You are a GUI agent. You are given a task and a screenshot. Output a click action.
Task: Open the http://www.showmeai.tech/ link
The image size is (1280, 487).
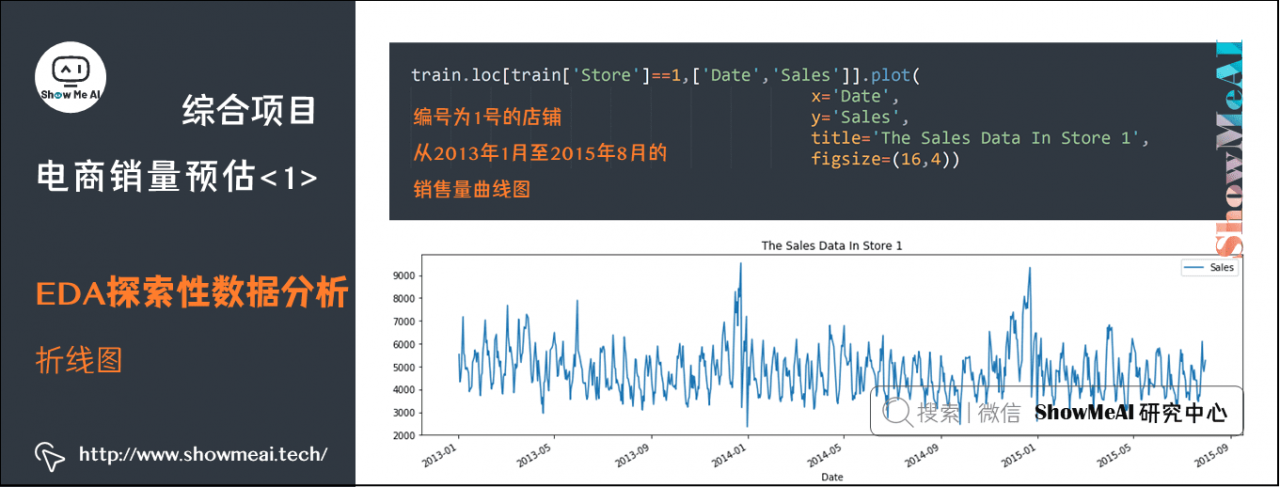tap(202, 454)
